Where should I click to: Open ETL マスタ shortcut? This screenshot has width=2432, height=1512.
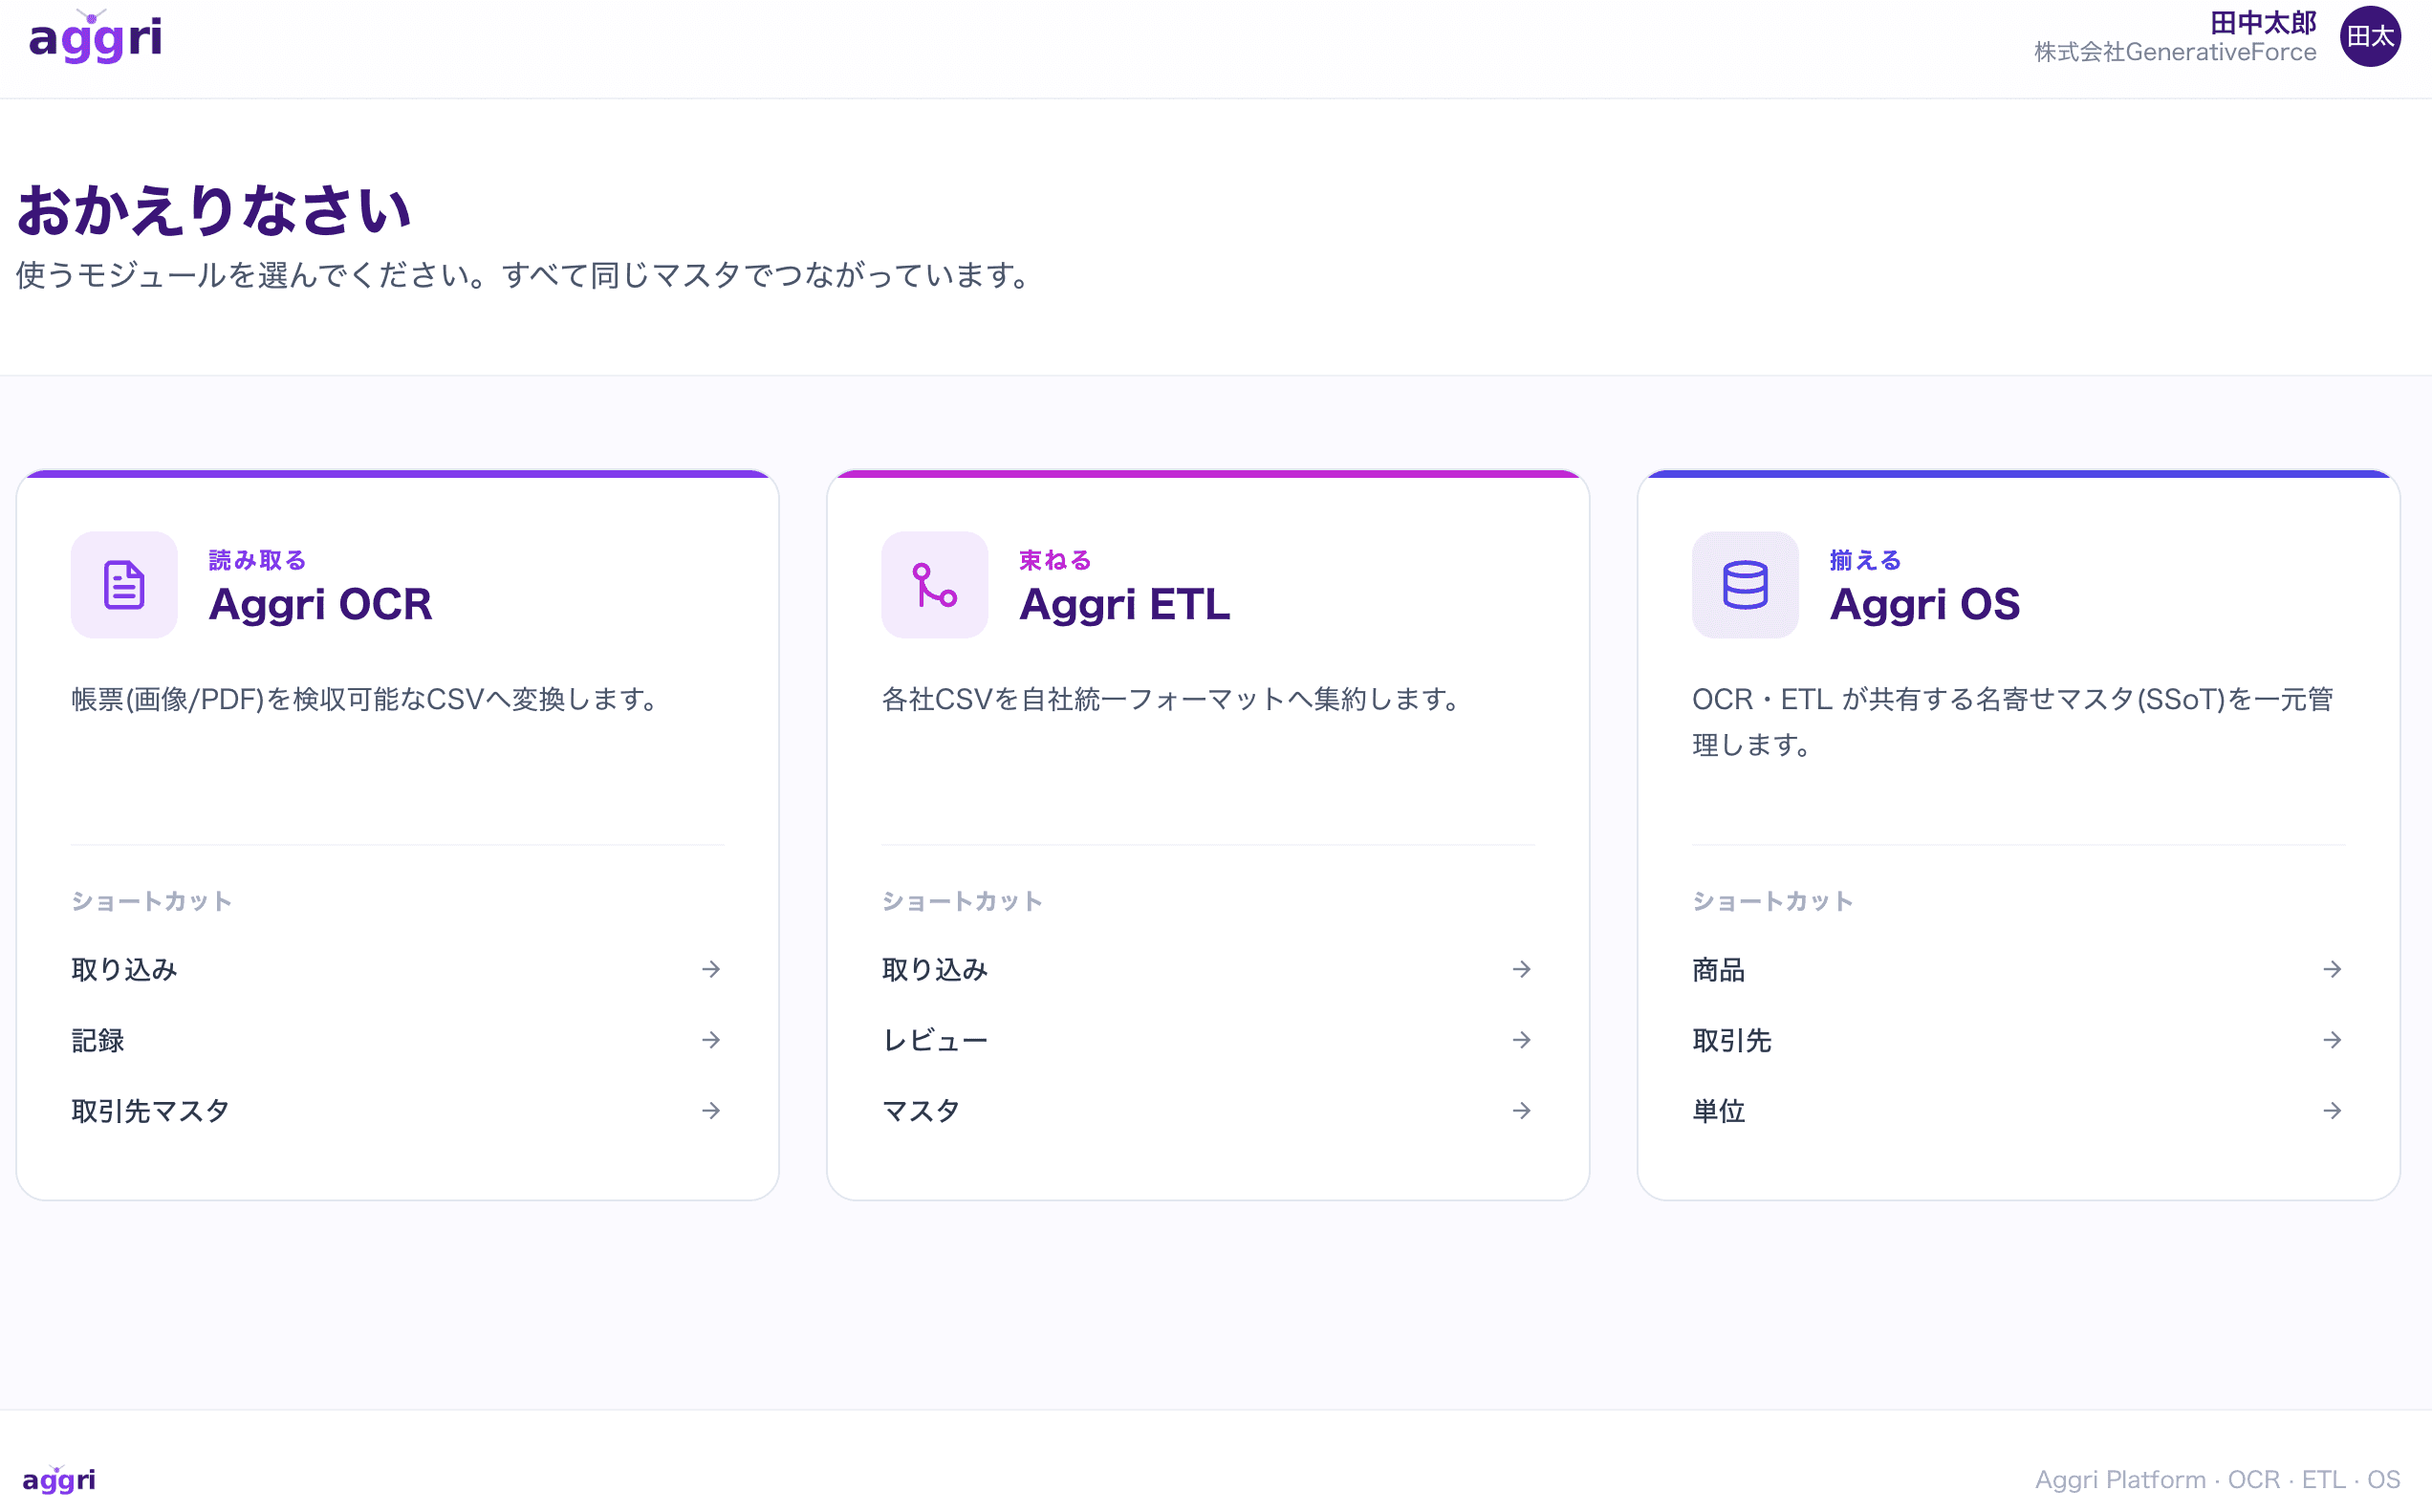(1208, 1111)
